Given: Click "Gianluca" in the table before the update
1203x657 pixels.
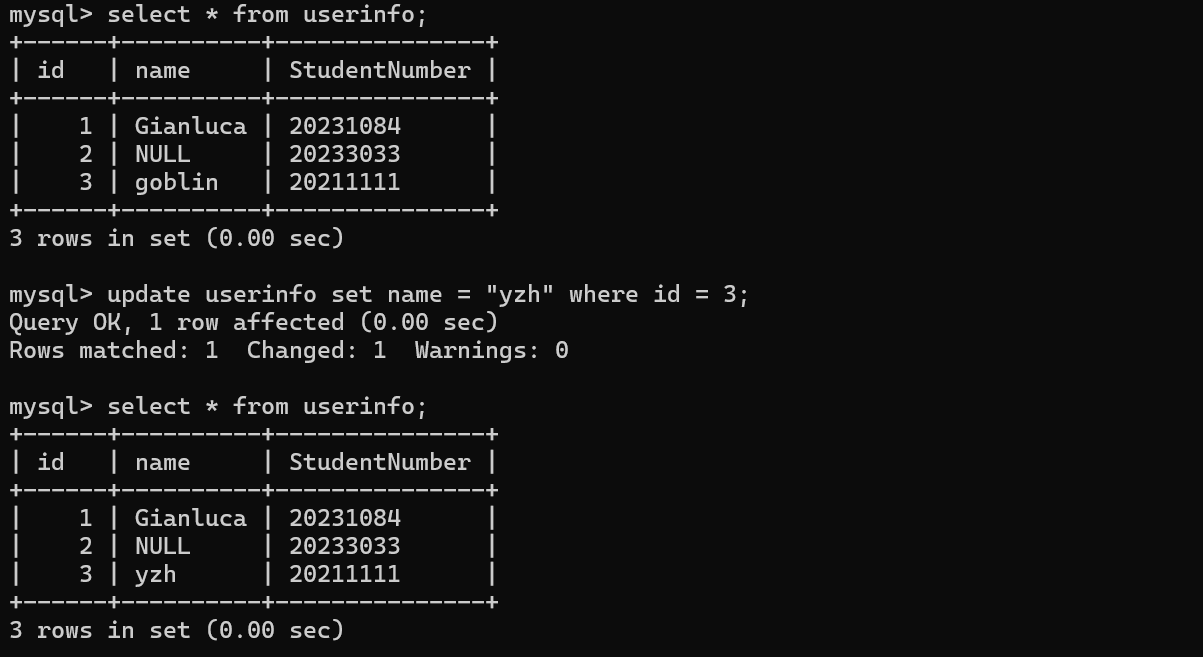Looking at the screenshot, I should click(190, 126).
